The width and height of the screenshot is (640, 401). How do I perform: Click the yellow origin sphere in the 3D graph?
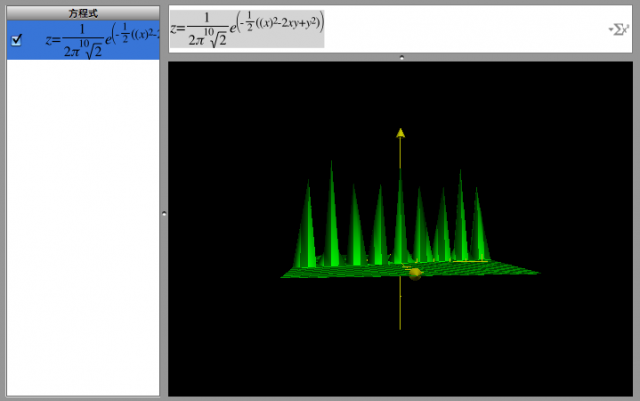click(415, 274)
